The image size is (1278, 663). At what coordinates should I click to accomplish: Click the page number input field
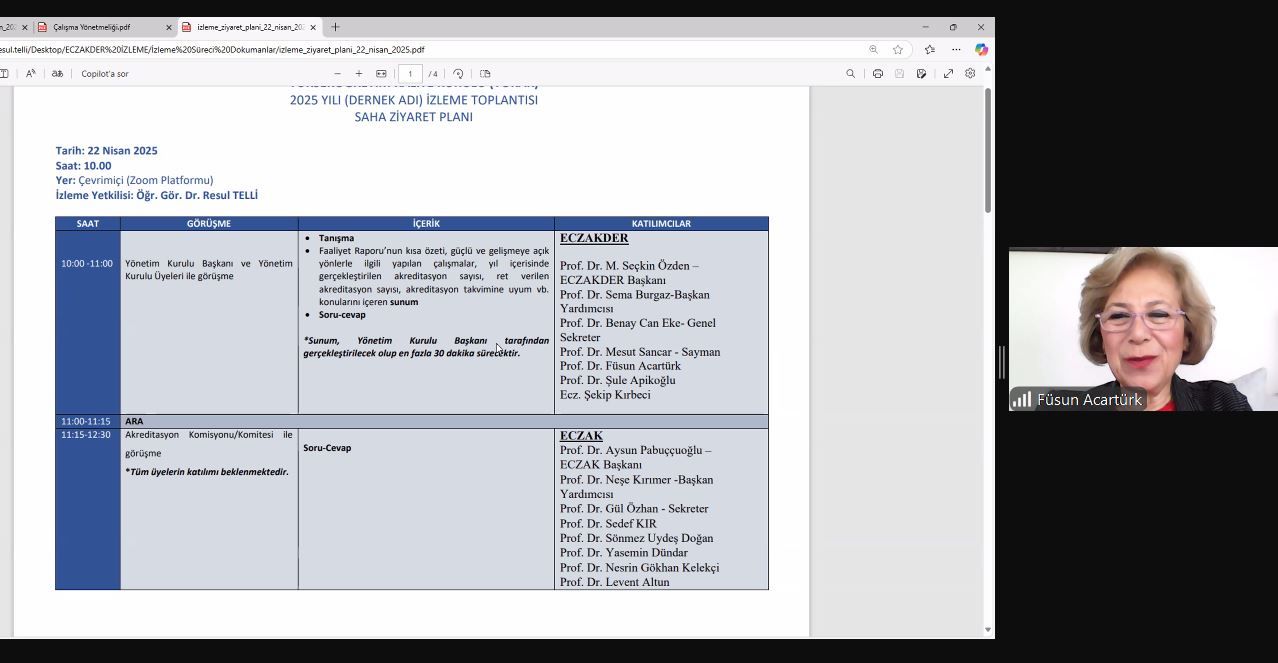(410, 74)
